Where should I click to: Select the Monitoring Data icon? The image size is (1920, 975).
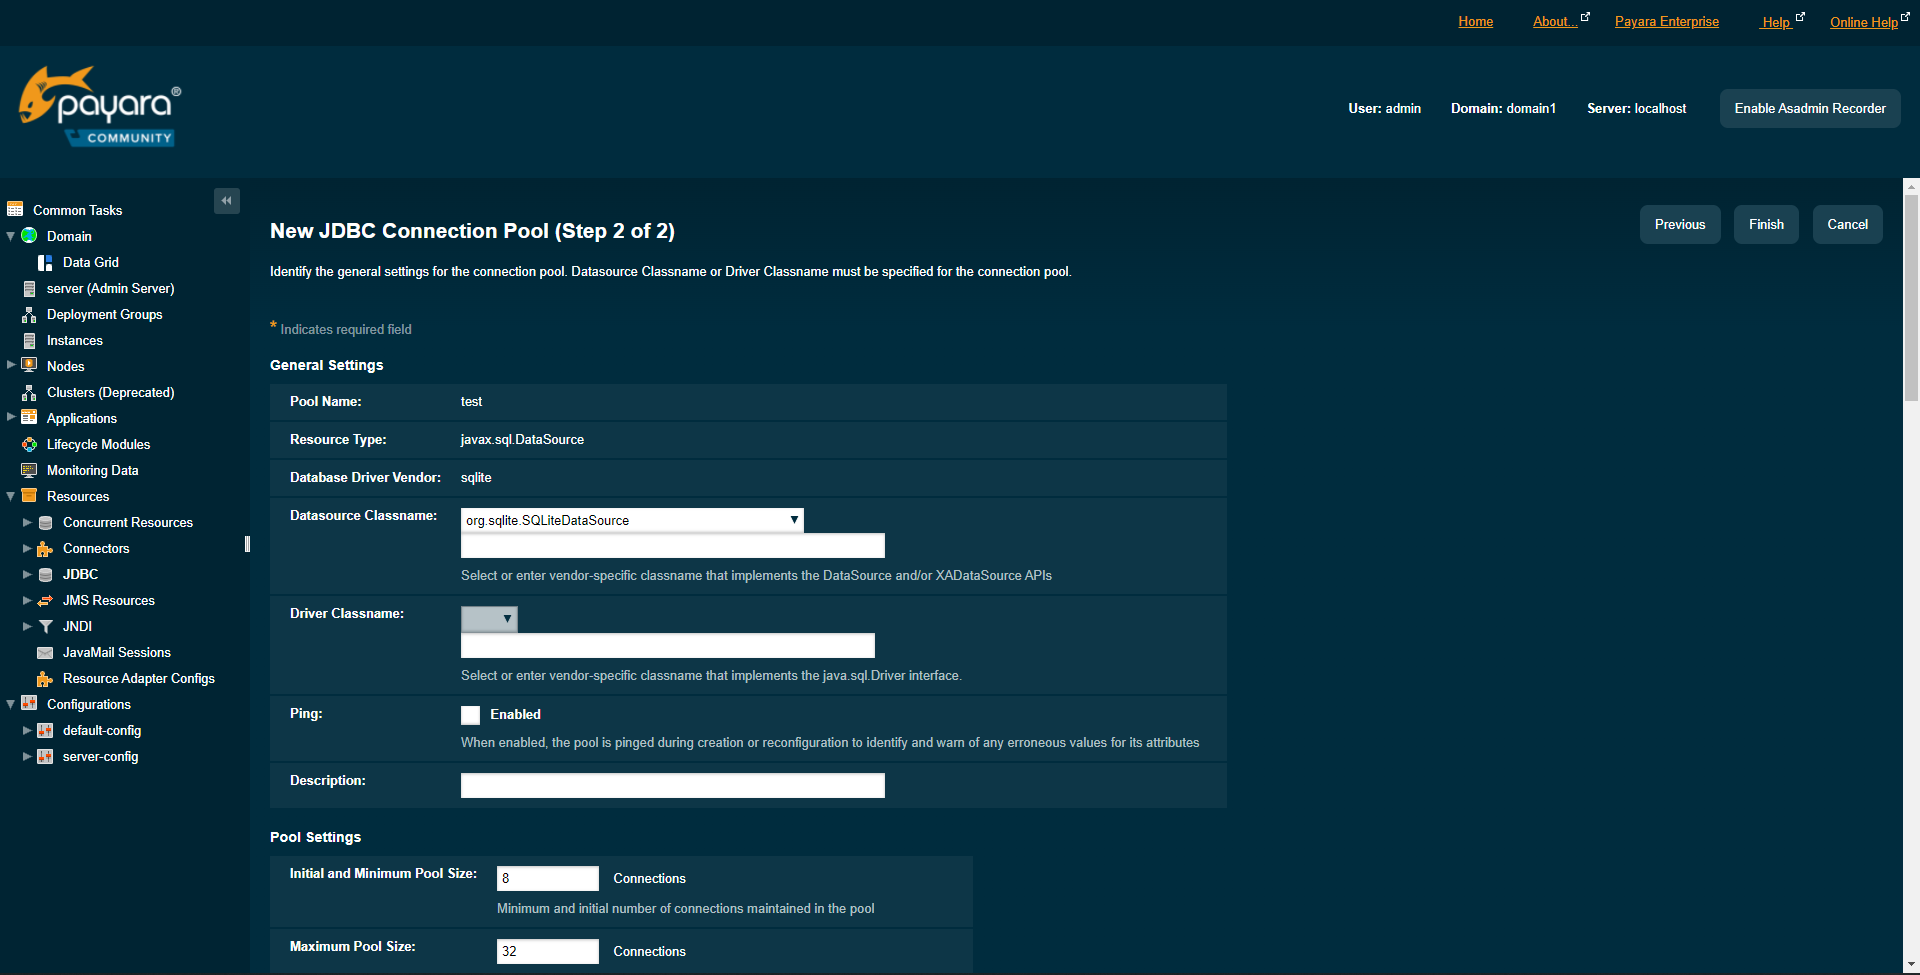pyautogui.click(x=31, y=470)
